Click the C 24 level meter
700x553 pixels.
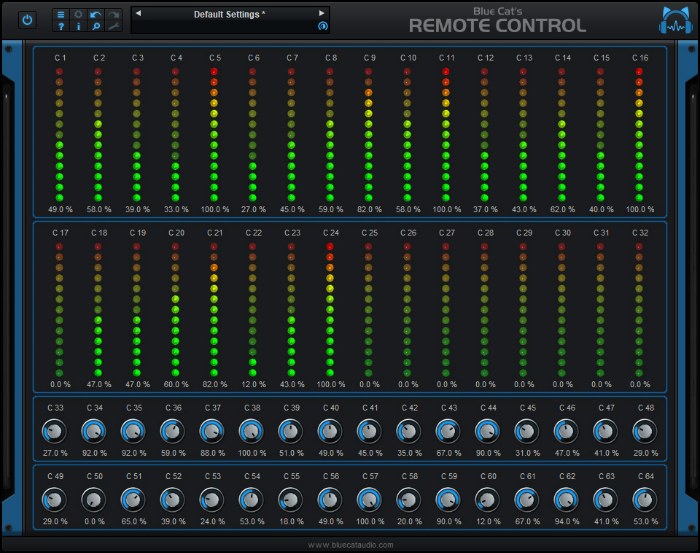tap(330, 309)
